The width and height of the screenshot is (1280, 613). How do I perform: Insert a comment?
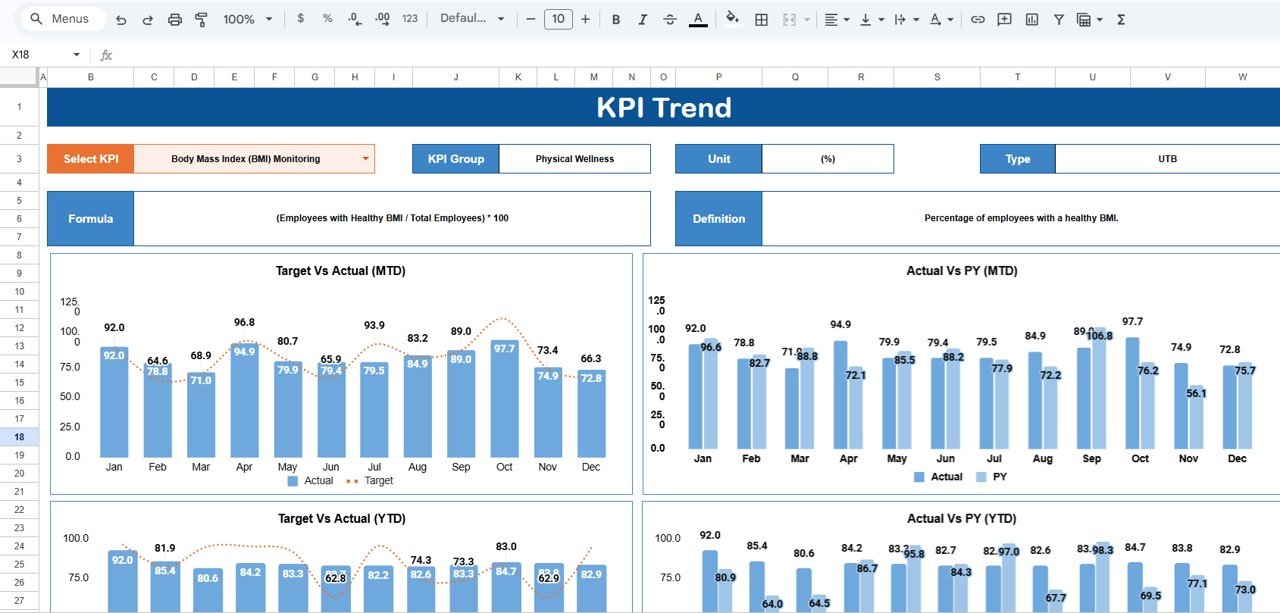pos(1003,18)
